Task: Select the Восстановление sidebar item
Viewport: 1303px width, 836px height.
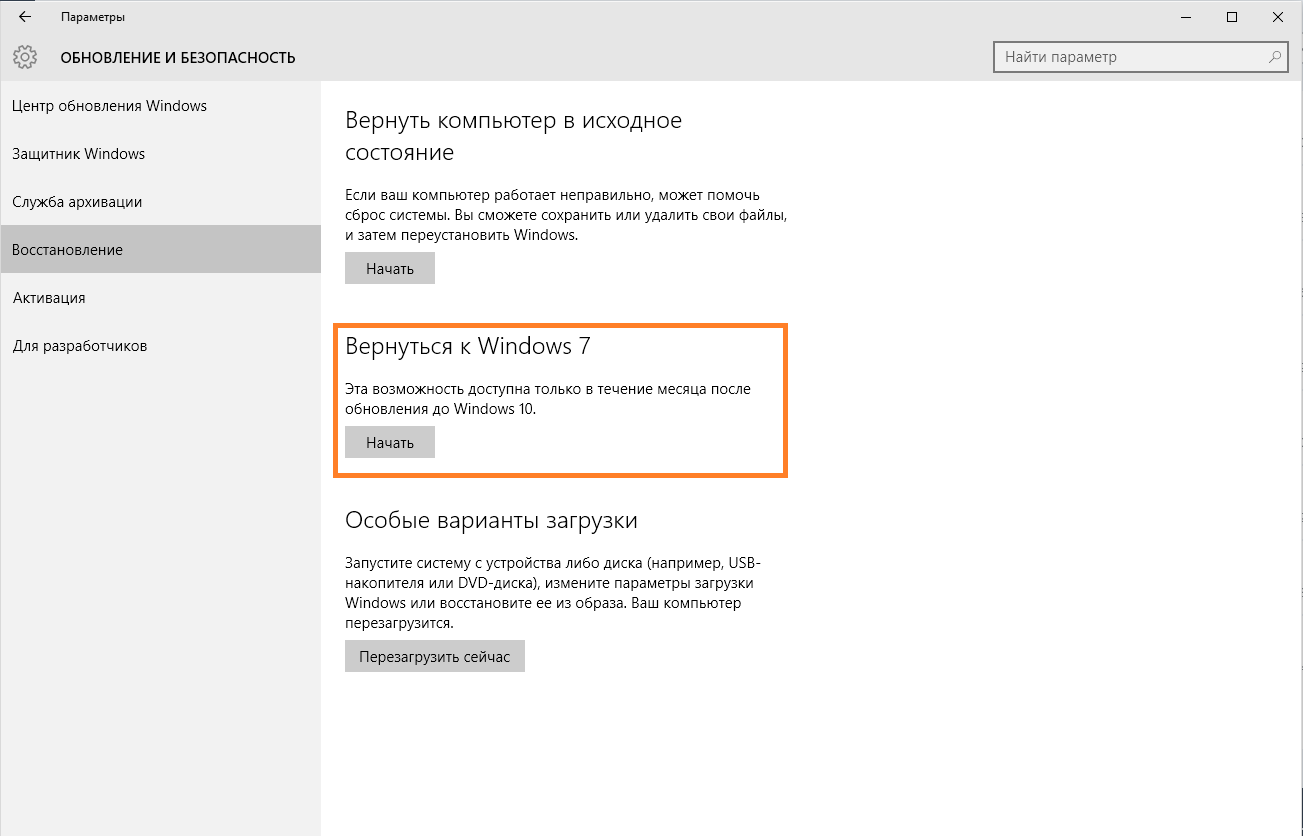Action: (68, 250)
